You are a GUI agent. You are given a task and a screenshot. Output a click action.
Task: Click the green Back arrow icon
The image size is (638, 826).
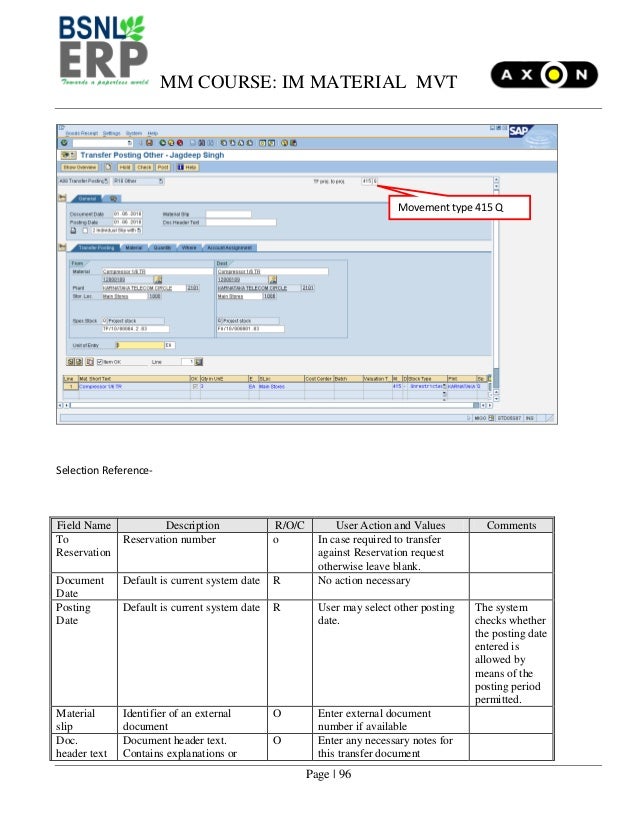163,143
